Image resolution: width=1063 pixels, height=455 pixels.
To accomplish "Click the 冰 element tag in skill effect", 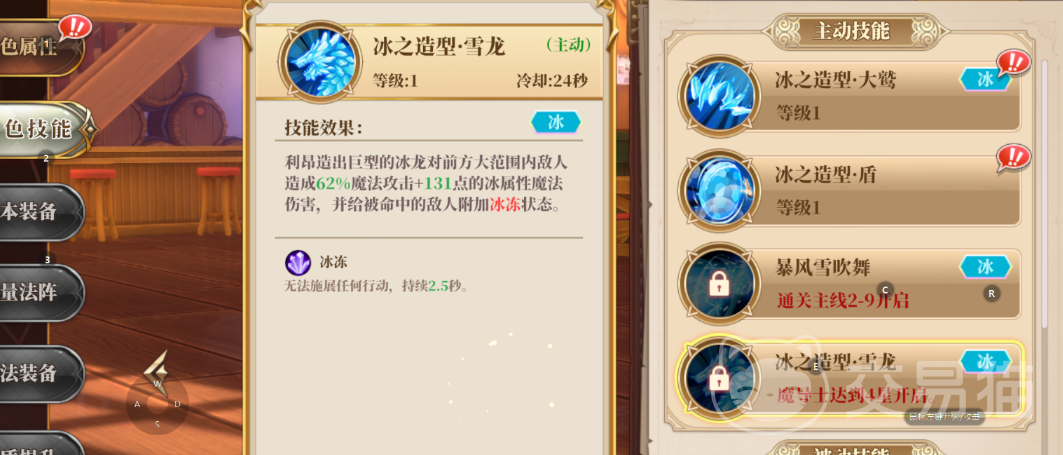I will [x=556, y=122].
